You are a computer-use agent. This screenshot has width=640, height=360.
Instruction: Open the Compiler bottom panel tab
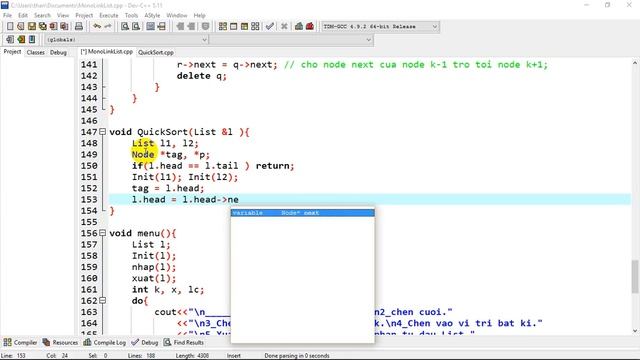(x=20, y=342)
